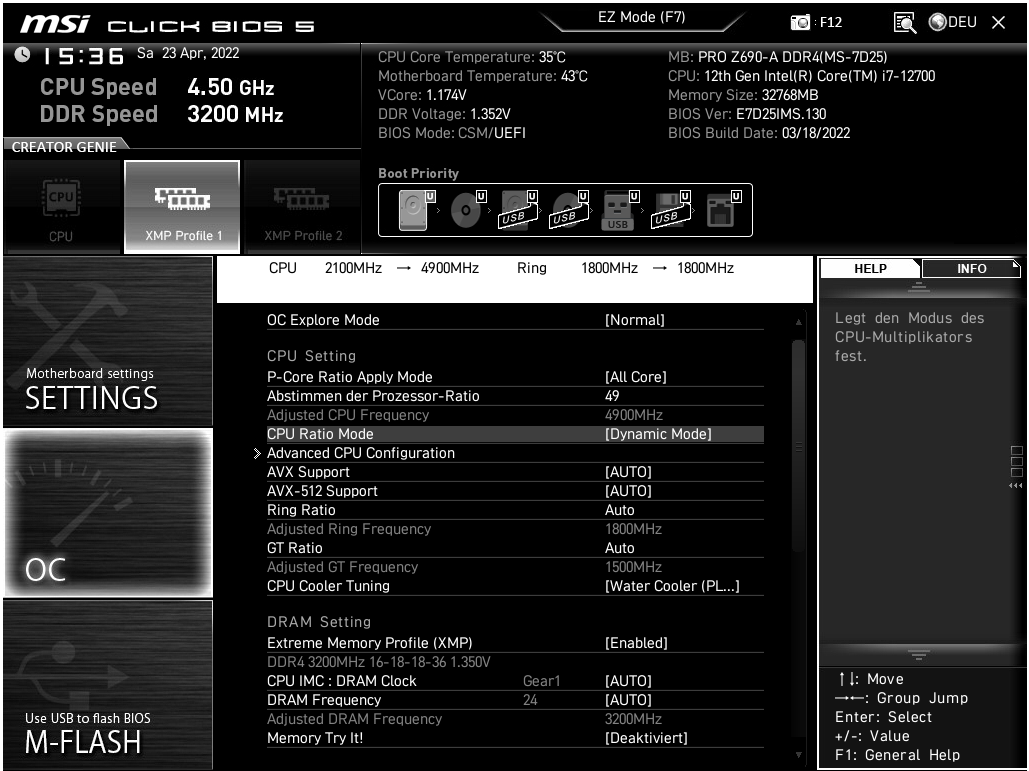Open the SETTINGS motherboard settings section

click(108, 341)
